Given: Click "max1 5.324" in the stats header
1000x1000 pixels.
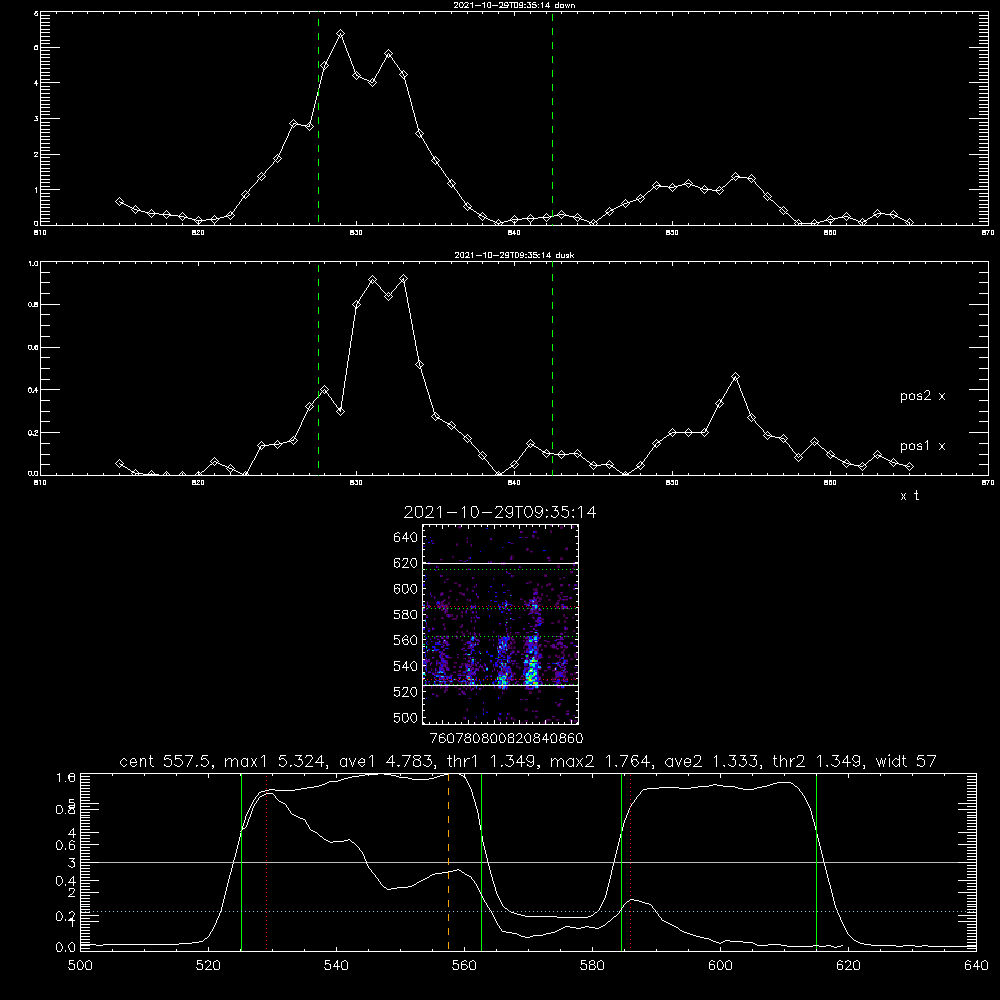Looking at the screenshot, I should pyautogui.click(x=275, y=761).
